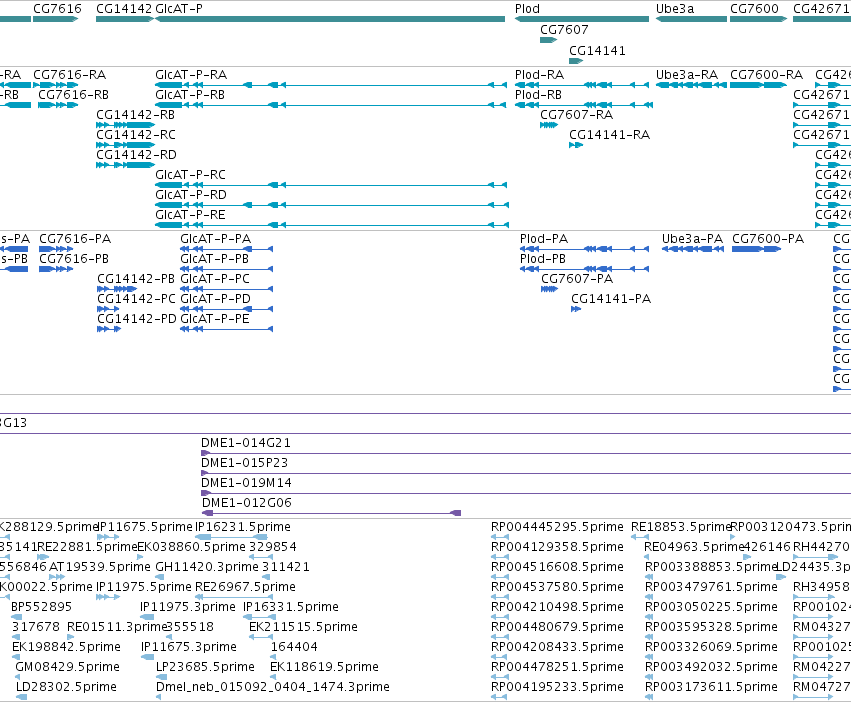851x702 pixels.
Task: Click the CG7616-PB protein feature
Action: tap(56, 269)
